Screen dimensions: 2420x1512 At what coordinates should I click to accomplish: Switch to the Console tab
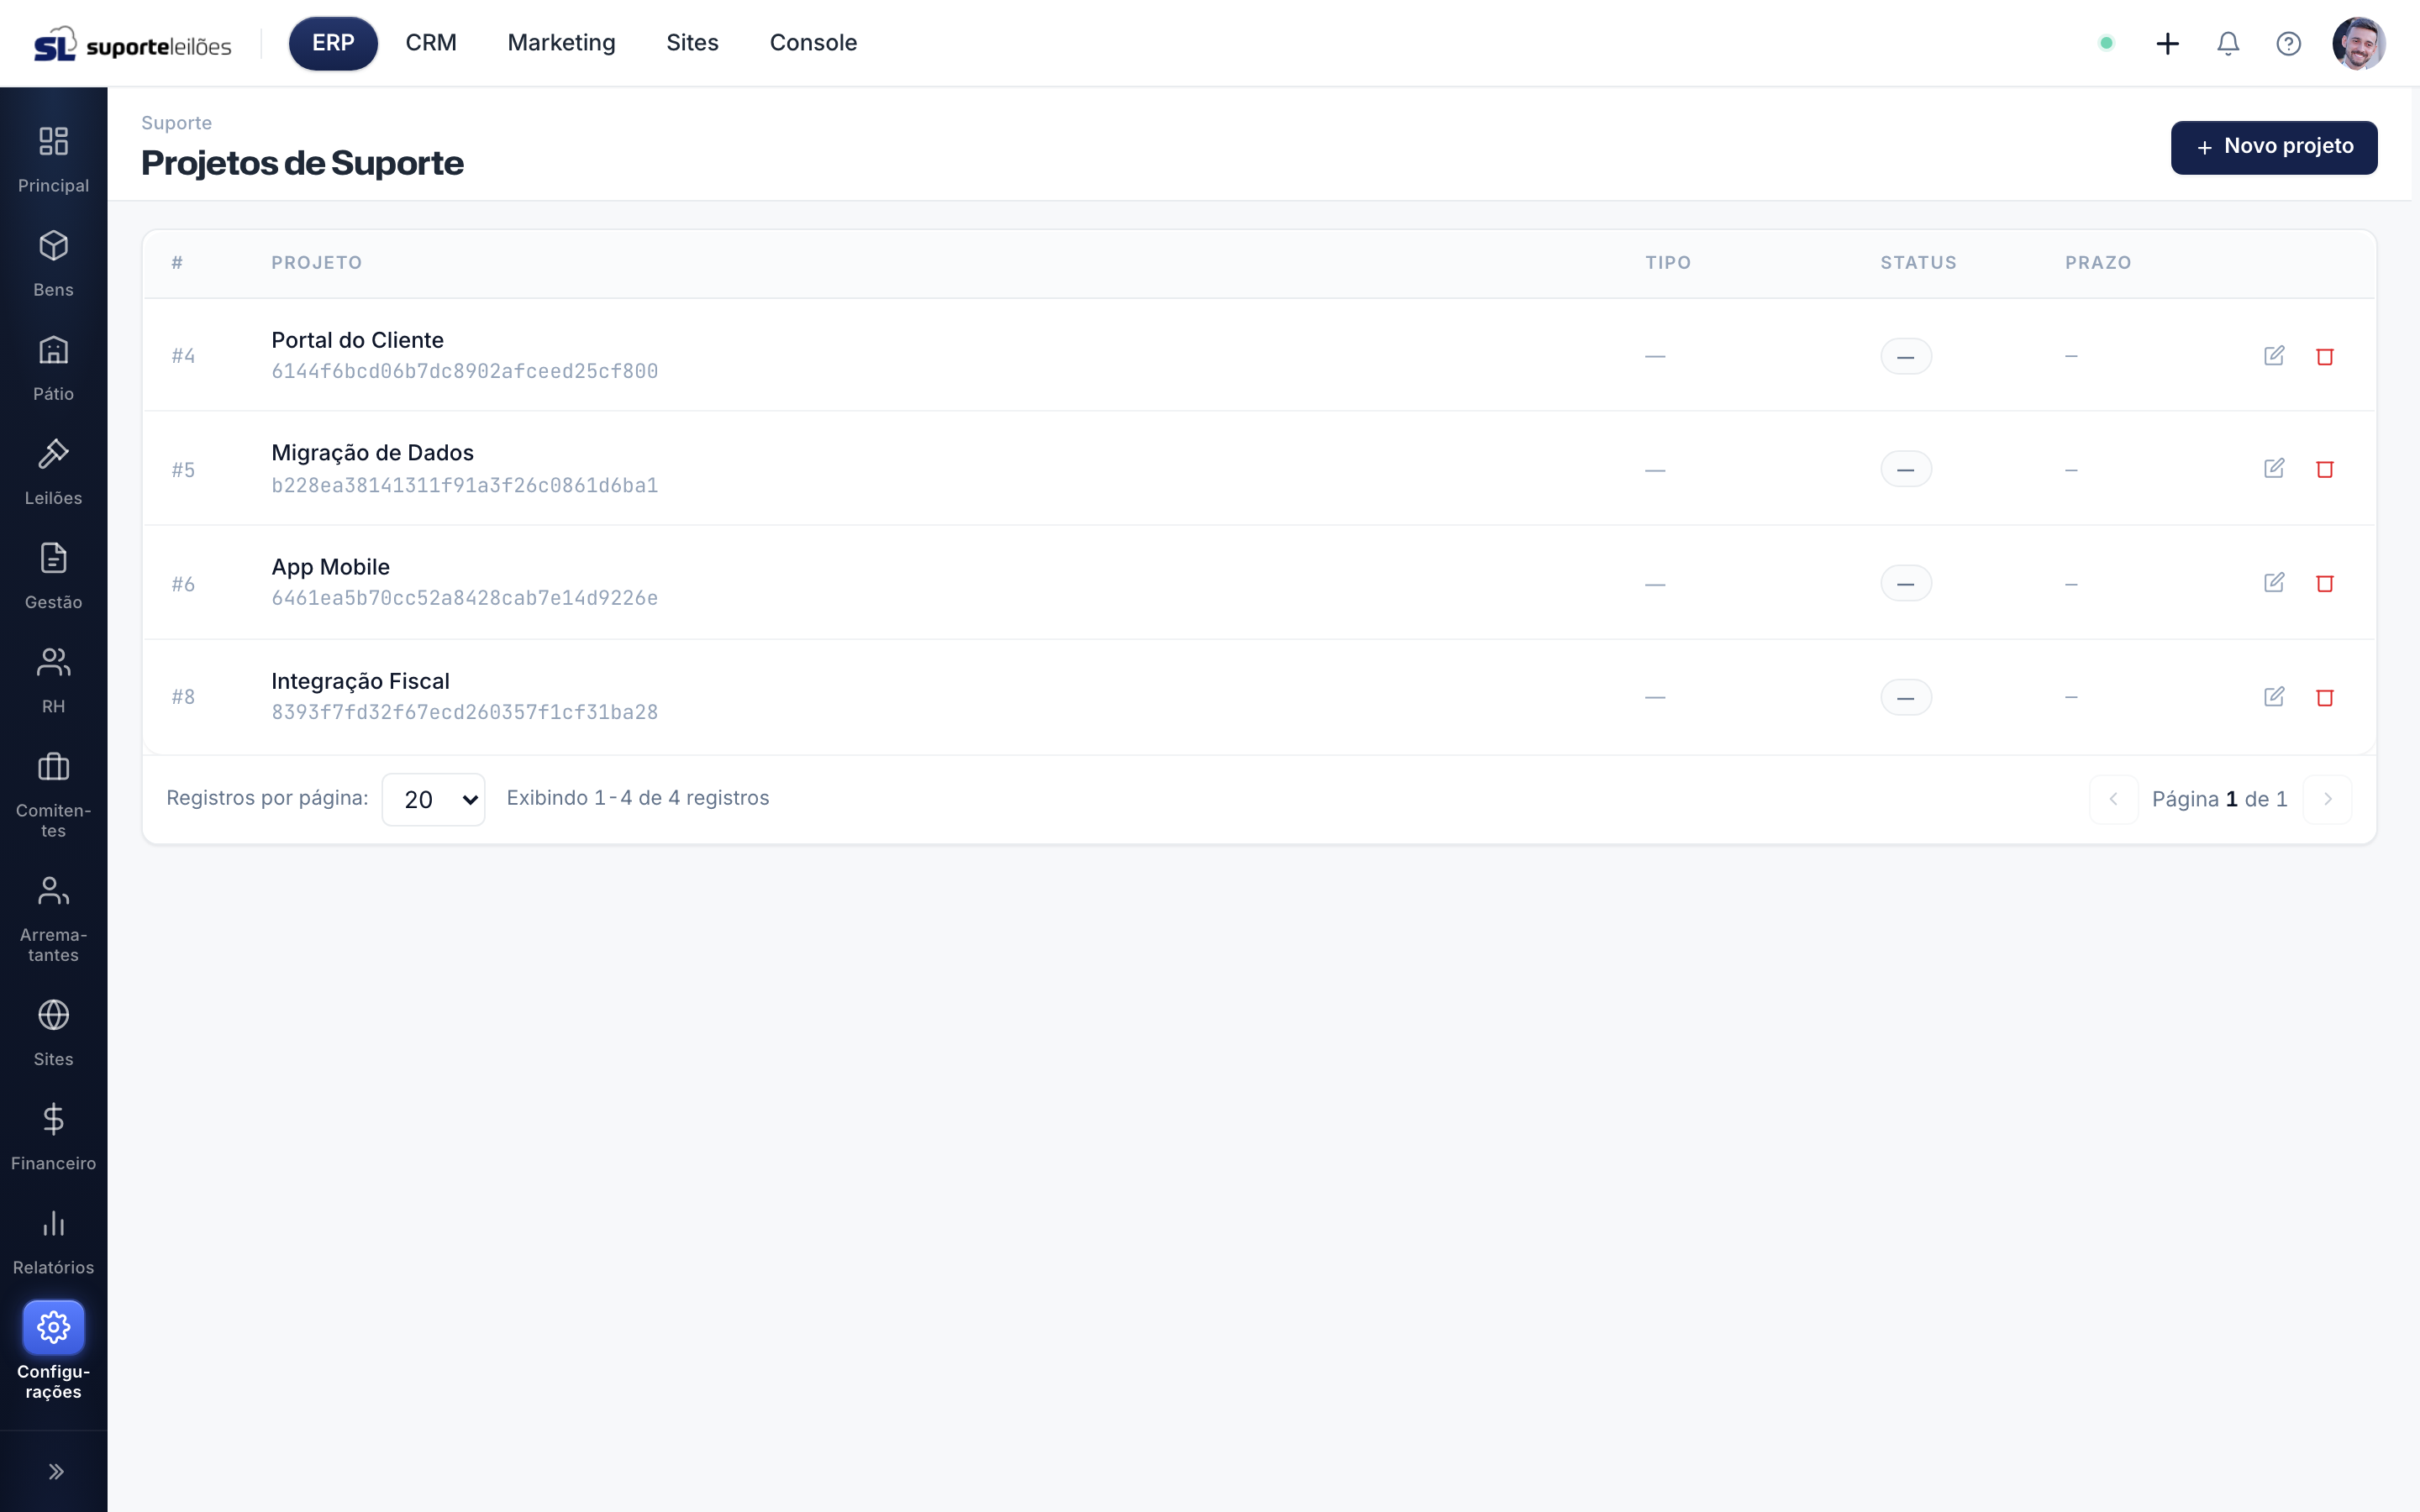813,43
